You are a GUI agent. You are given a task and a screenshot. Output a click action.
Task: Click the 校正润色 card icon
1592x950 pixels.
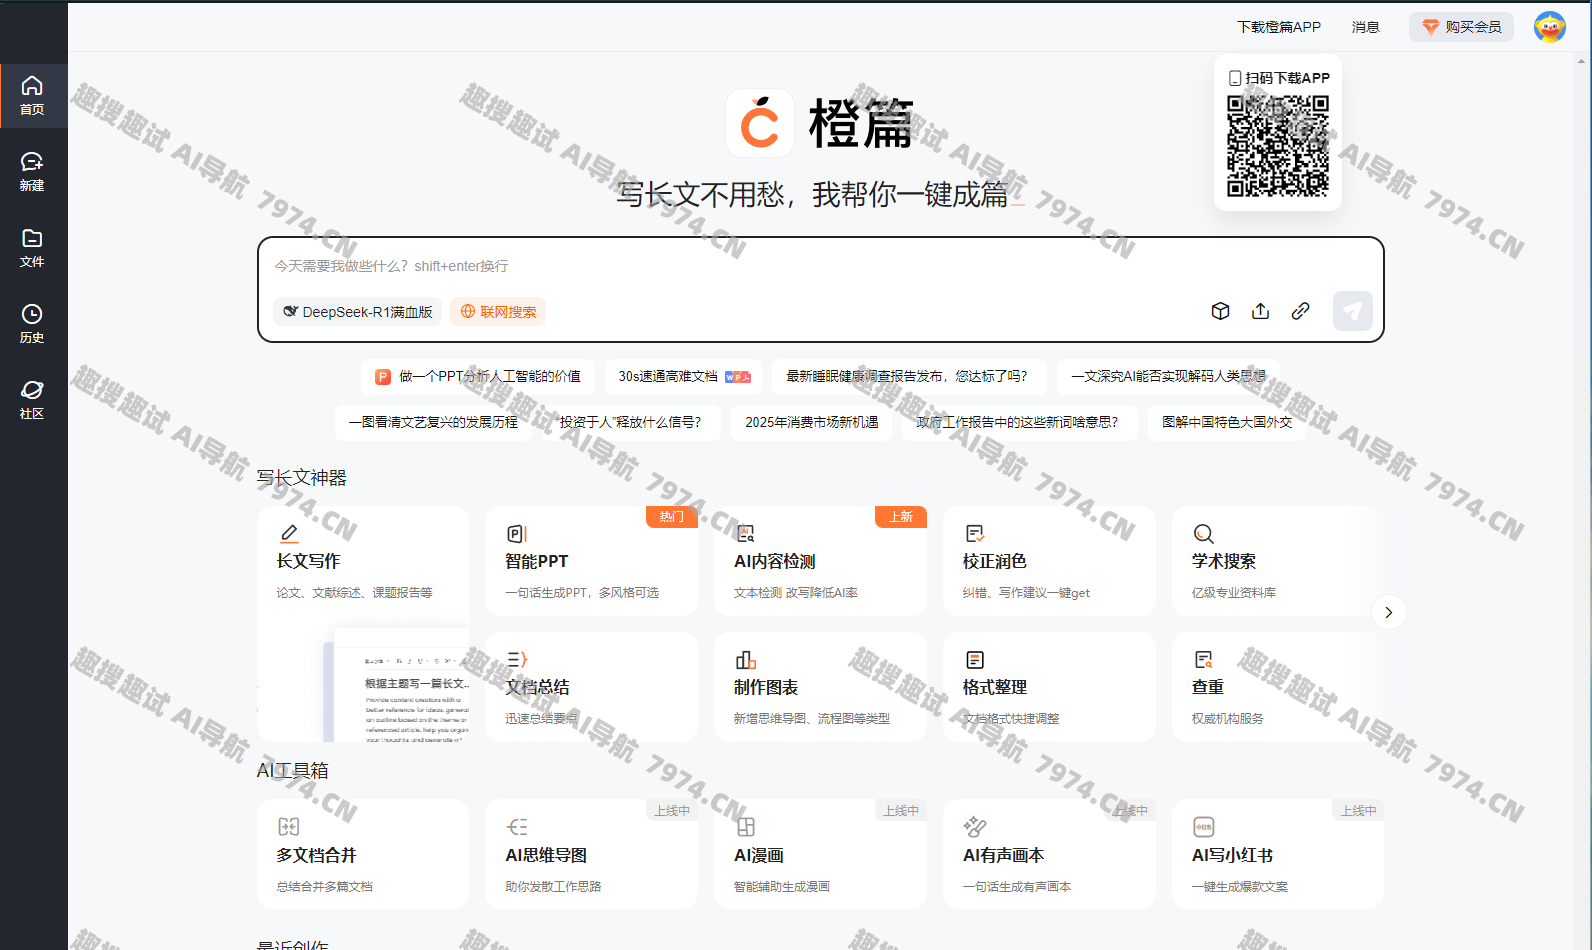[974, 533]
